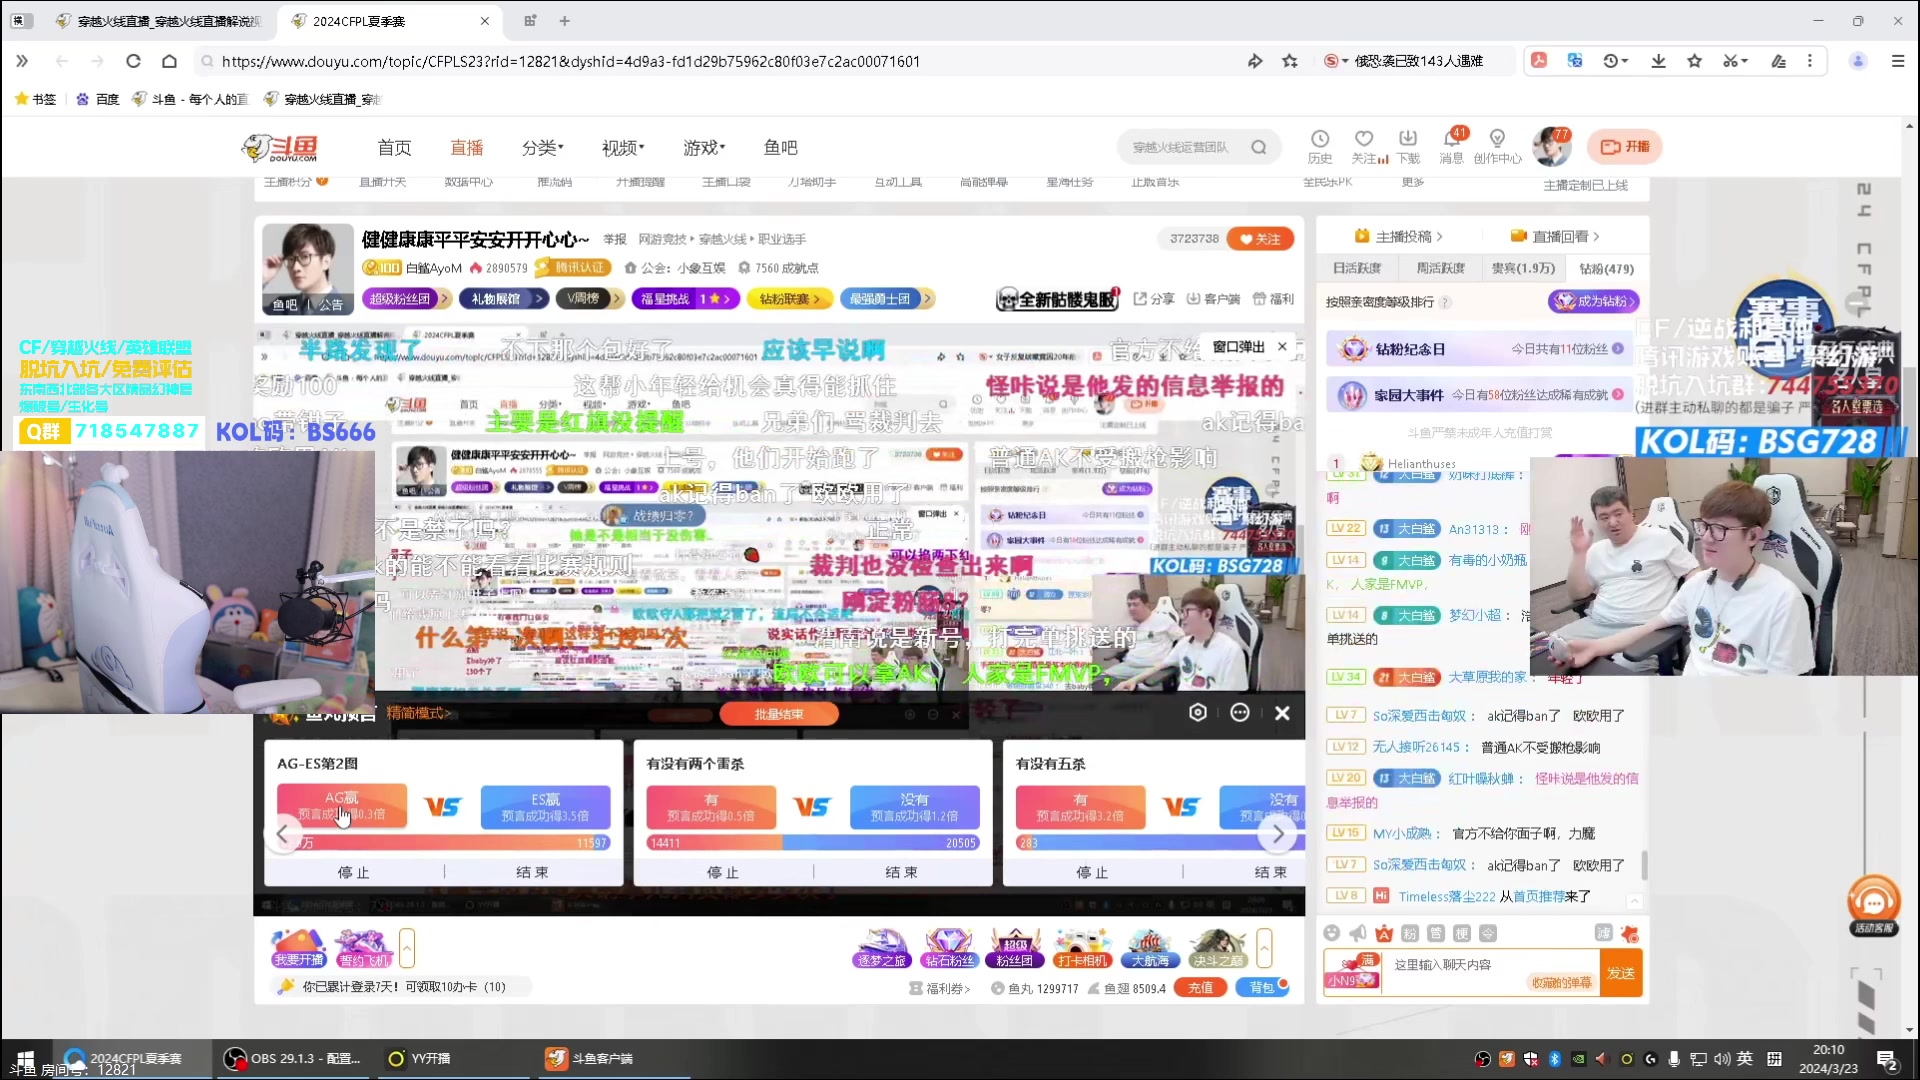The height and width of the screenshot is (1080, 1920).
Task: Open browser scissors screenshot dropdown
Action: pos(1735,61)
